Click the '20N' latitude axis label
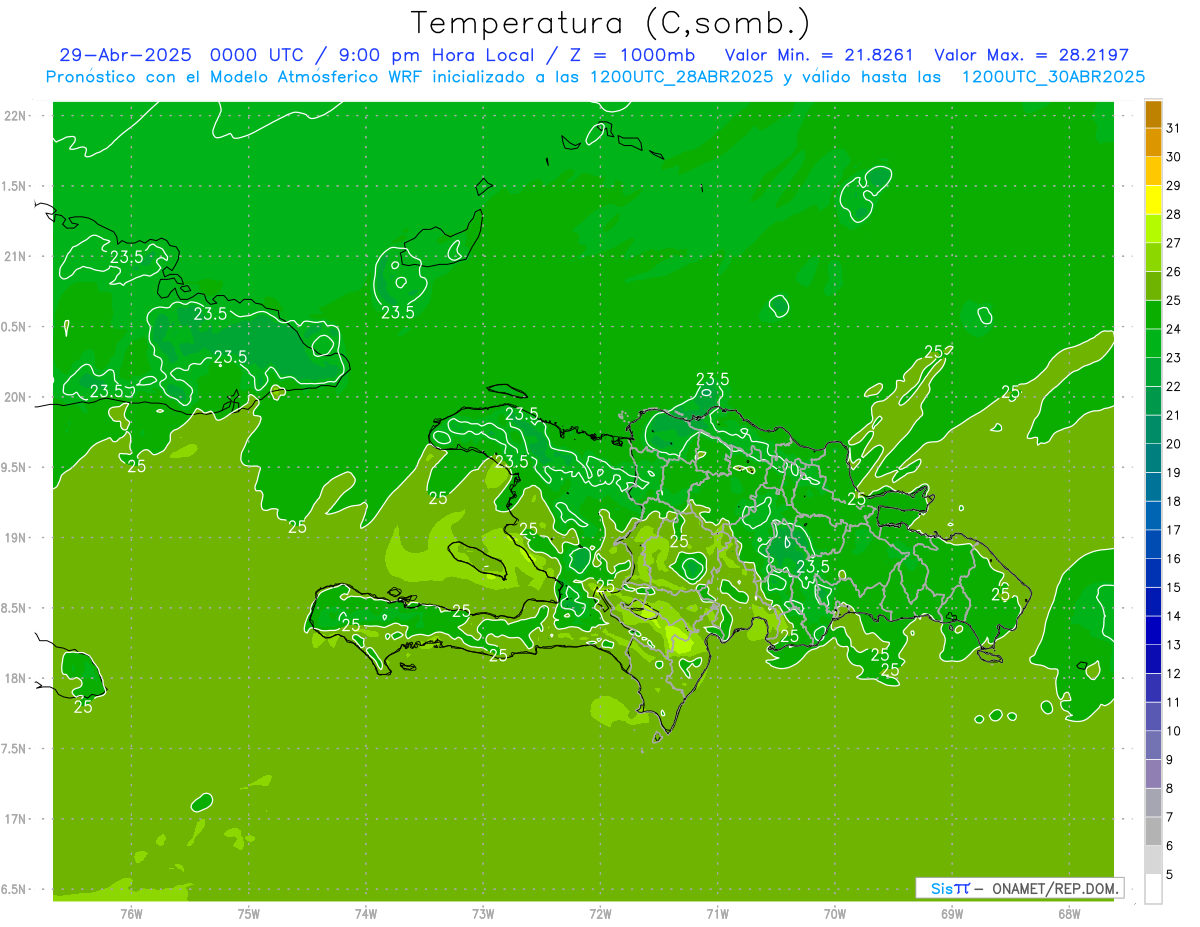 pyautogui.click(x=15, y=397)
